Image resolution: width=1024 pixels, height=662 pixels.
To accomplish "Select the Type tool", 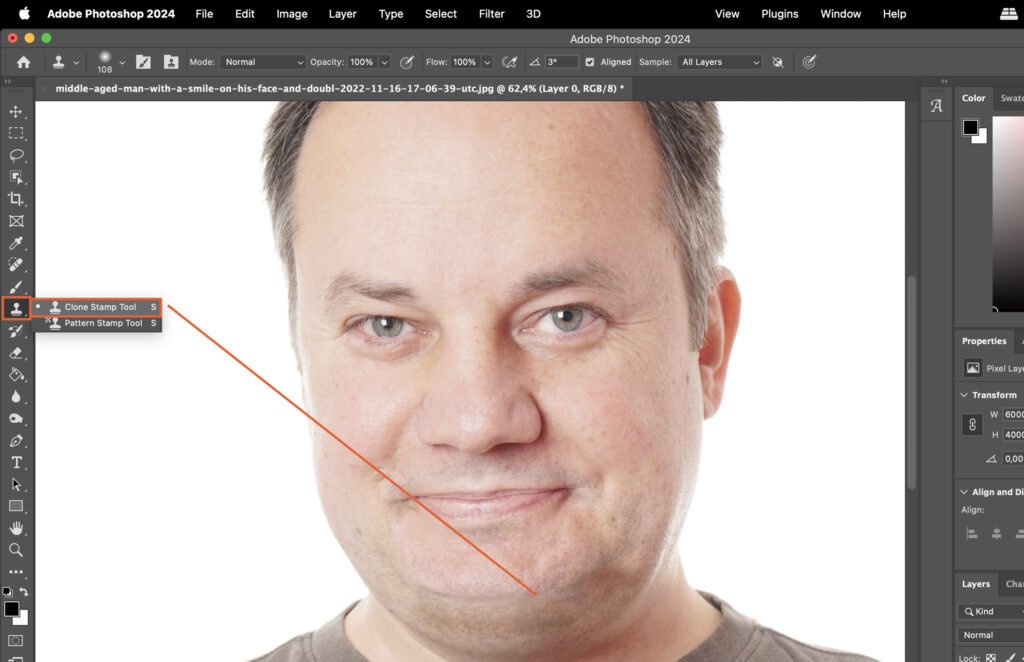I will (16, 462).
